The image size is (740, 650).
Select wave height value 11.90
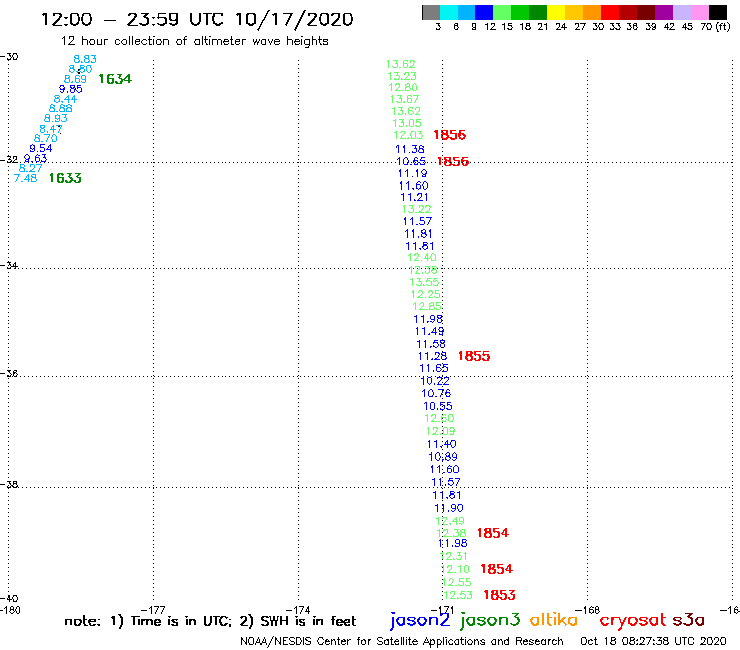click(449, 508)
